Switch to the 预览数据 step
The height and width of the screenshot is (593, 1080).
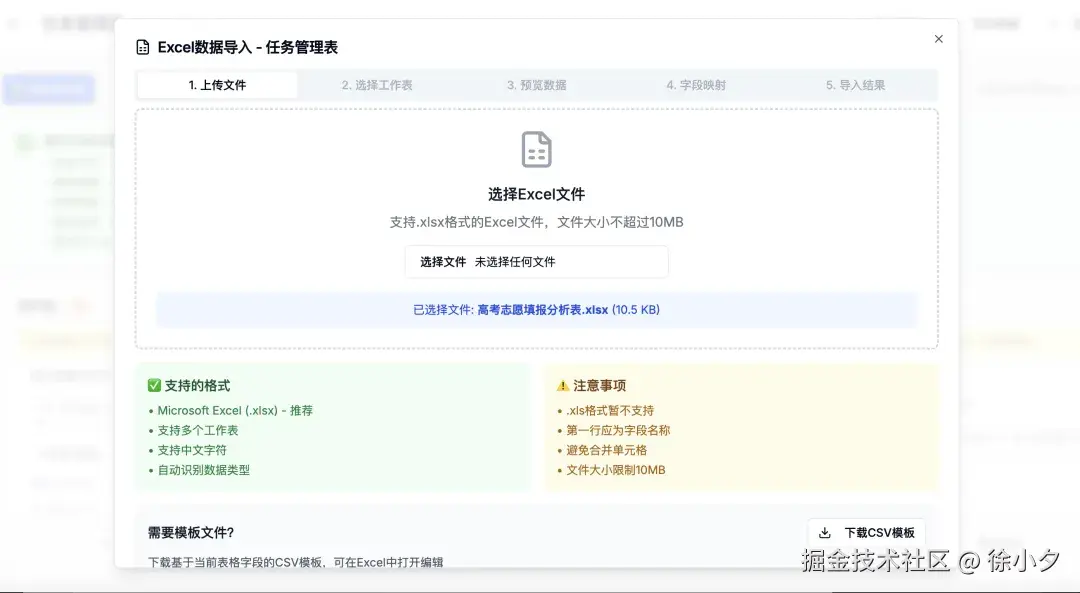(537, 86)
